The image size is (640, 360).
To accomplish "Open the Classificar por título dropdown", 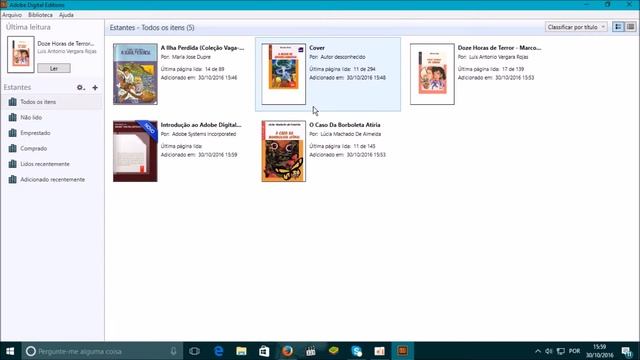I will click(576, 27).
